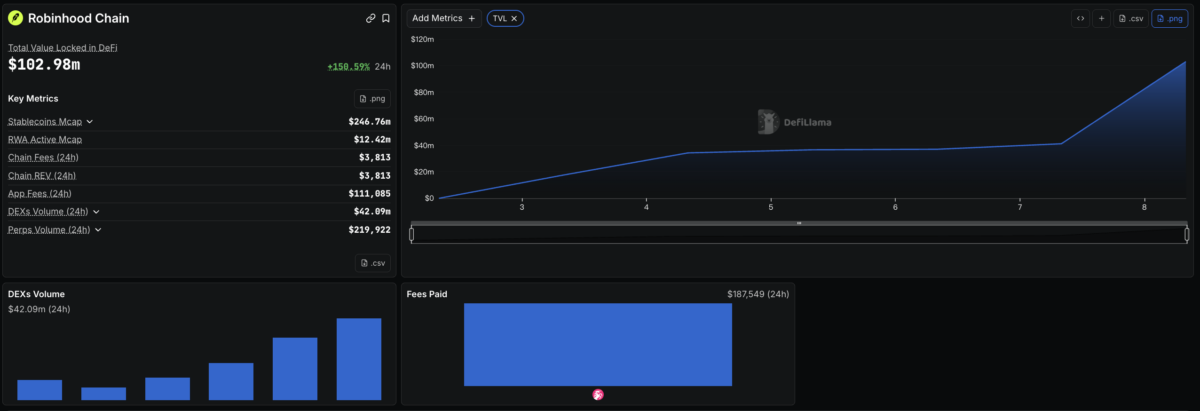
Task: Click the RWA Active Mcap label
Action: click(45, 139)
